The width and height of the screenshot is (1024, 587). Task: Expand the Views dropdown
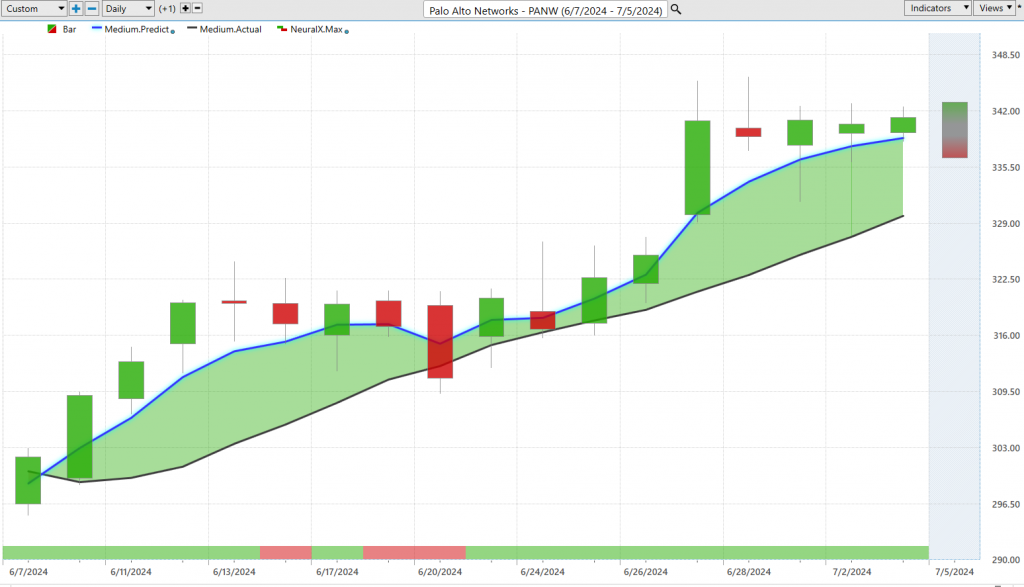pyautogui.click(x=995, y=8)
